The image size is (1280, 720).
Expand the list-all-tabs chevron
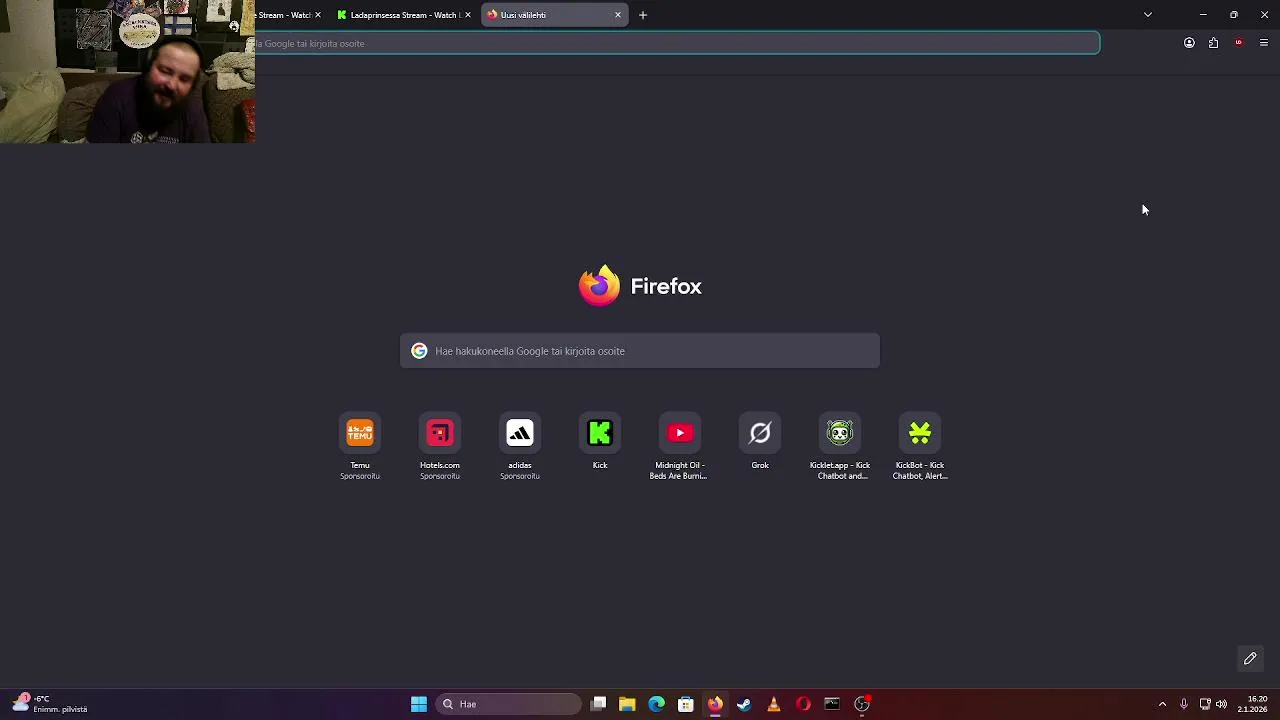tap(1148, 15)
